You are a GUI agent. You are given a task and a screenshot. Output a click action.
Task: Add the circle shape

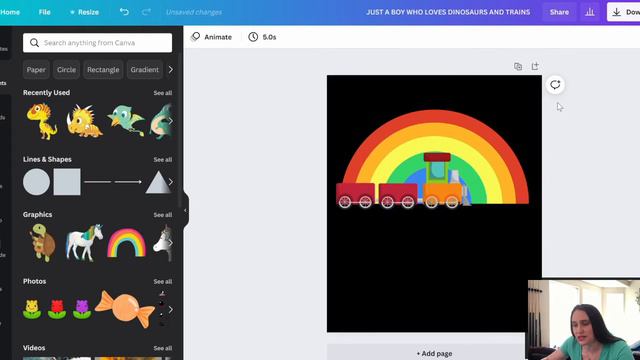coord(36,182)
